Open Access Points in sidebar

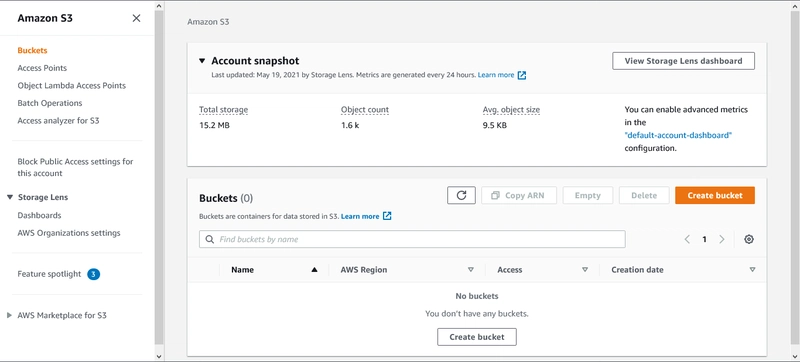[42, 68]
